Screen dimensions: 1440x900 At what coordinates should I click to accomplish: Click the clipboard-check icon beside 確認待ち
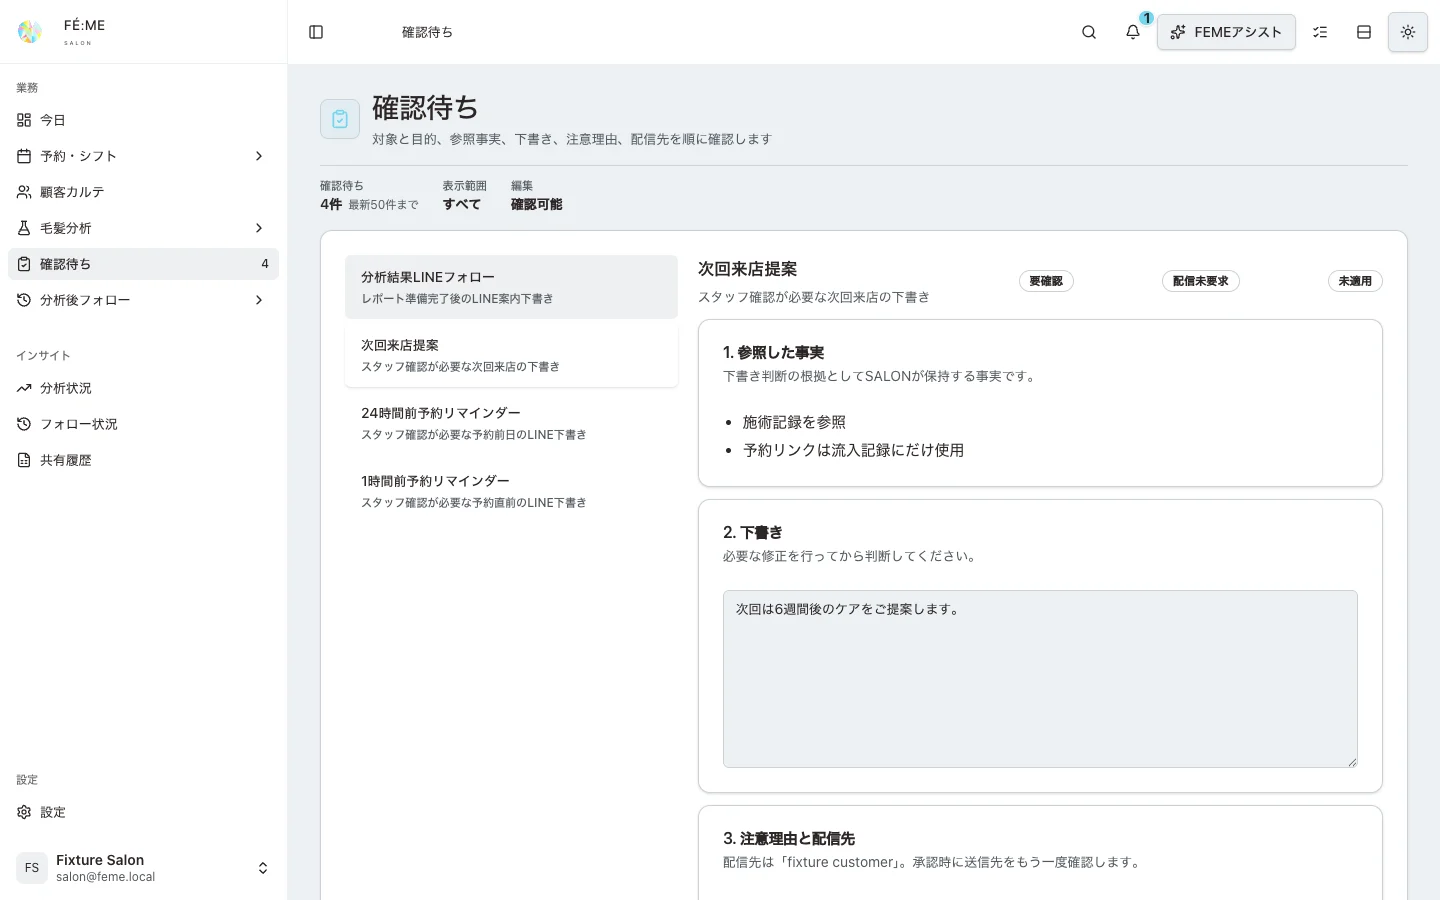point(24,264)
